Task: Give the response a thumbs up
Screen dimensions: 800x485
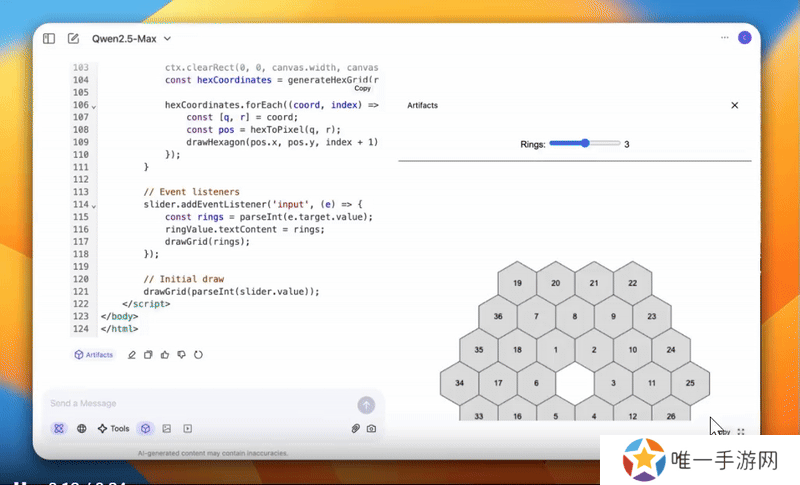Action: (x=165, y=355)
